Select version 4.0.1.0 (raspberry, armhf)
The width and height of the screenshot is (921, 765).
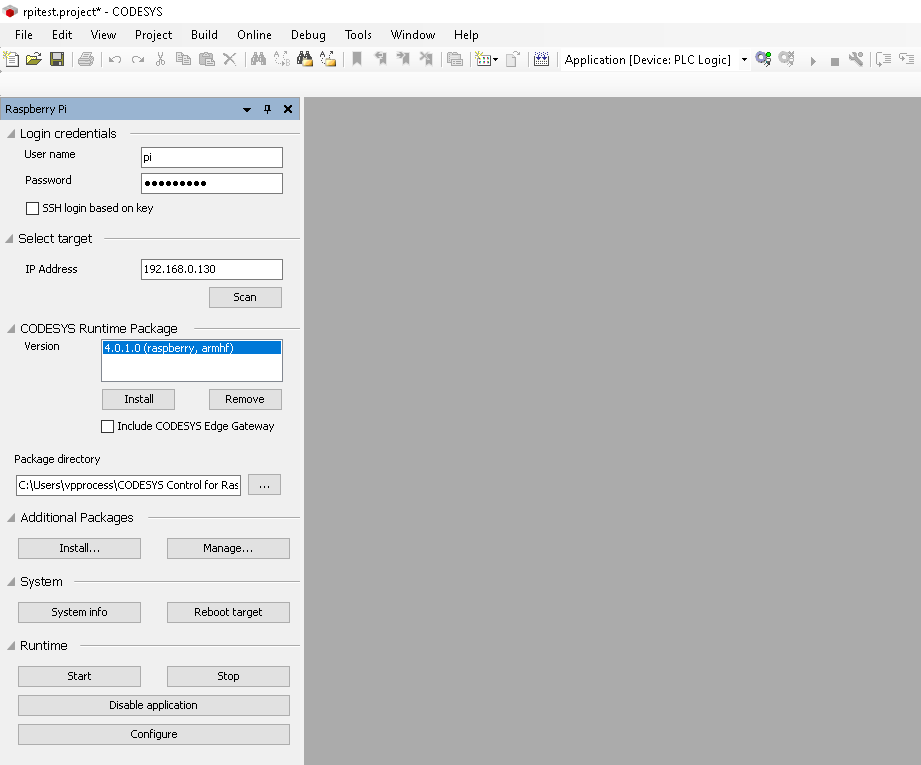[x=191, y=348]
